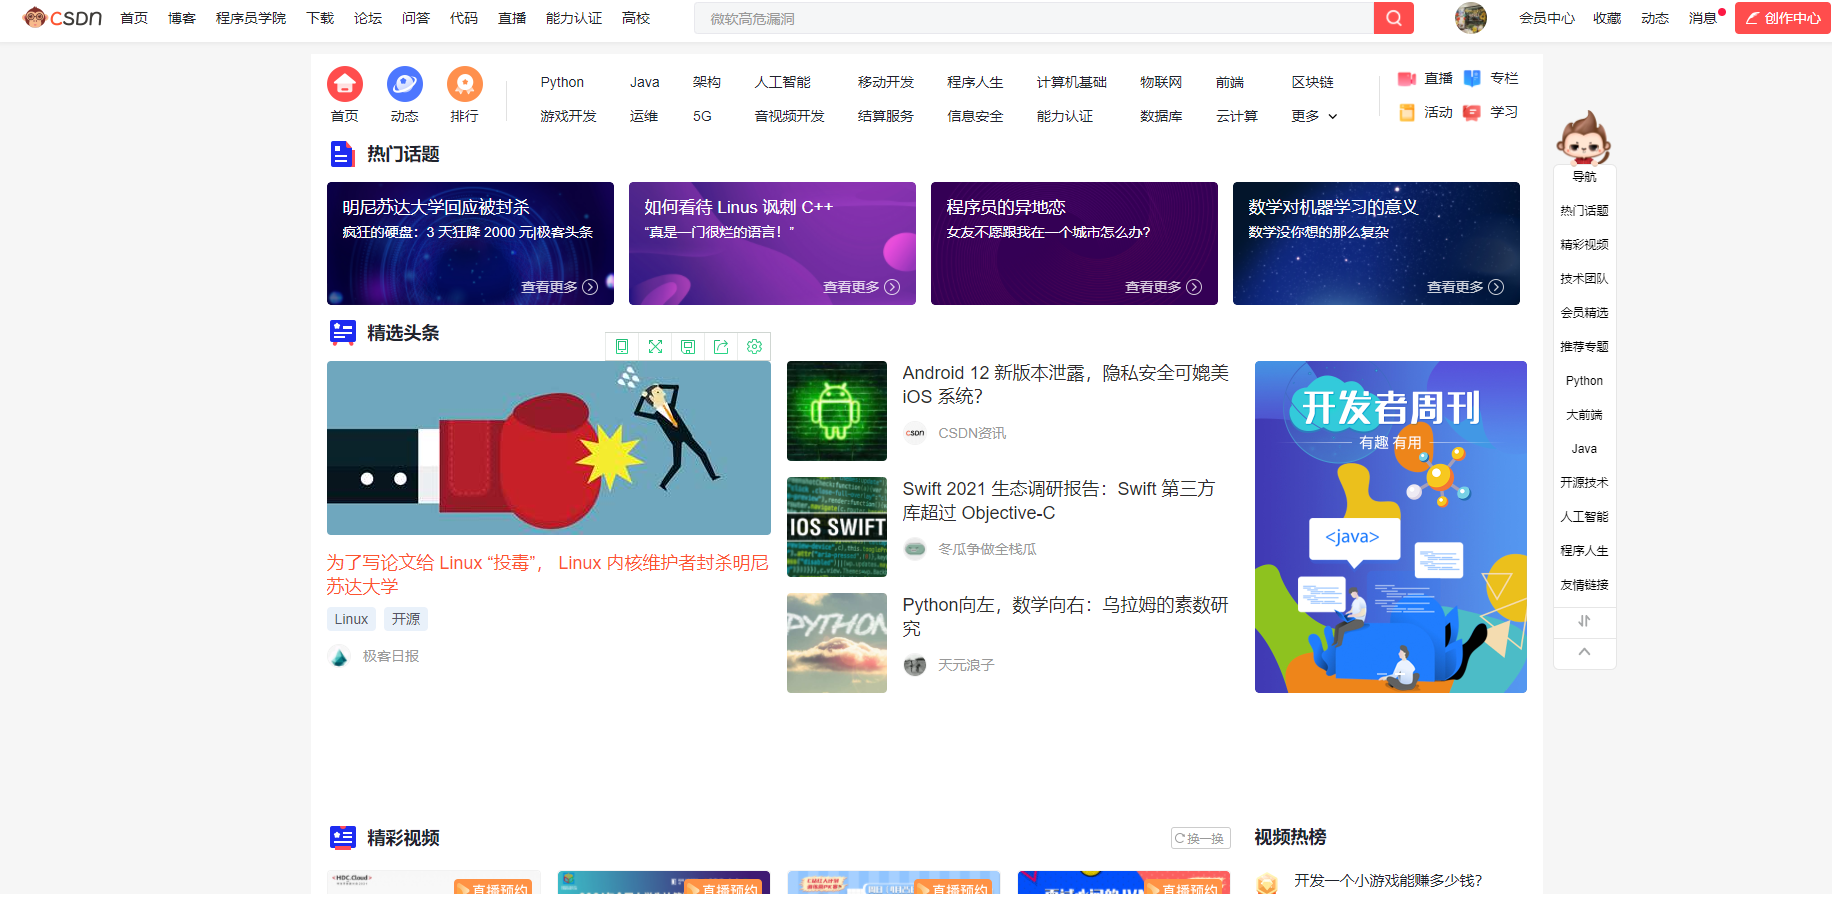
Task: Click the CSDN资讯 author avatar
Action: 915,433
